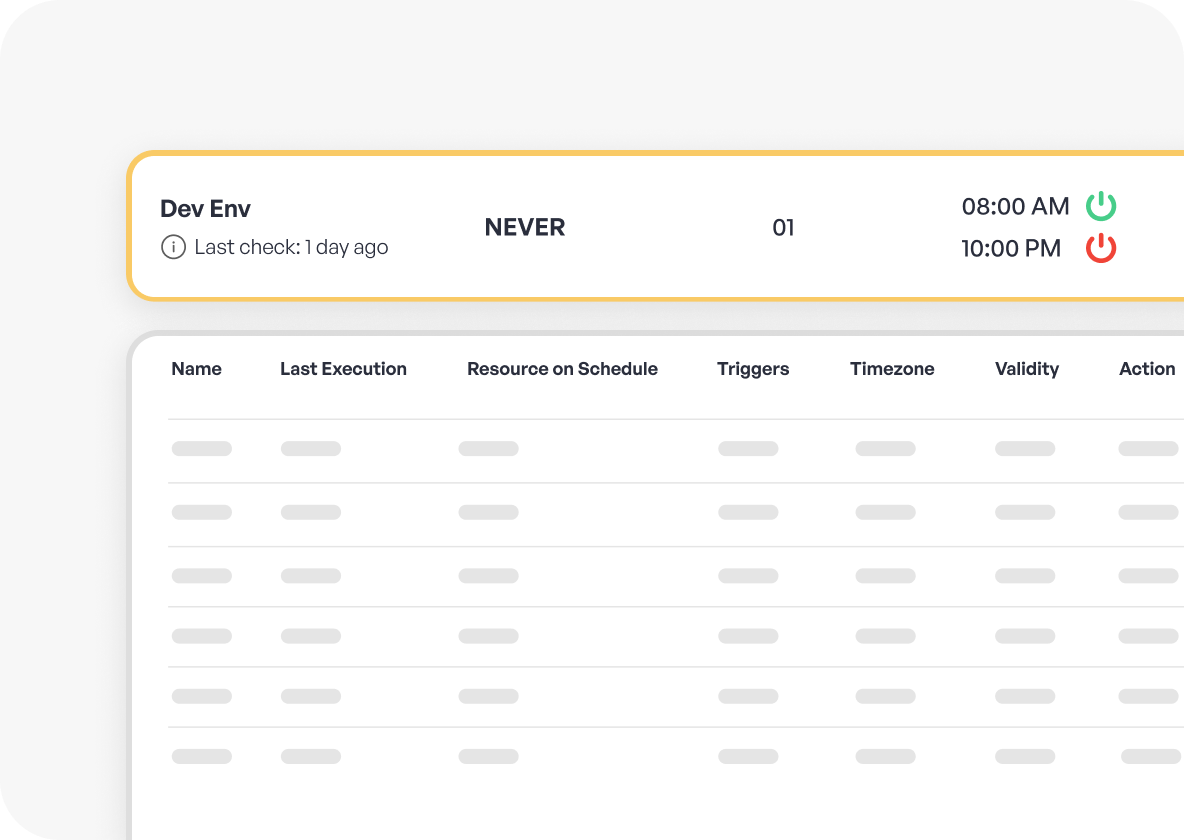Screen dimensions: 1184x840
Task: Open the Dev Env schedule title
Action: pos(205,208)
